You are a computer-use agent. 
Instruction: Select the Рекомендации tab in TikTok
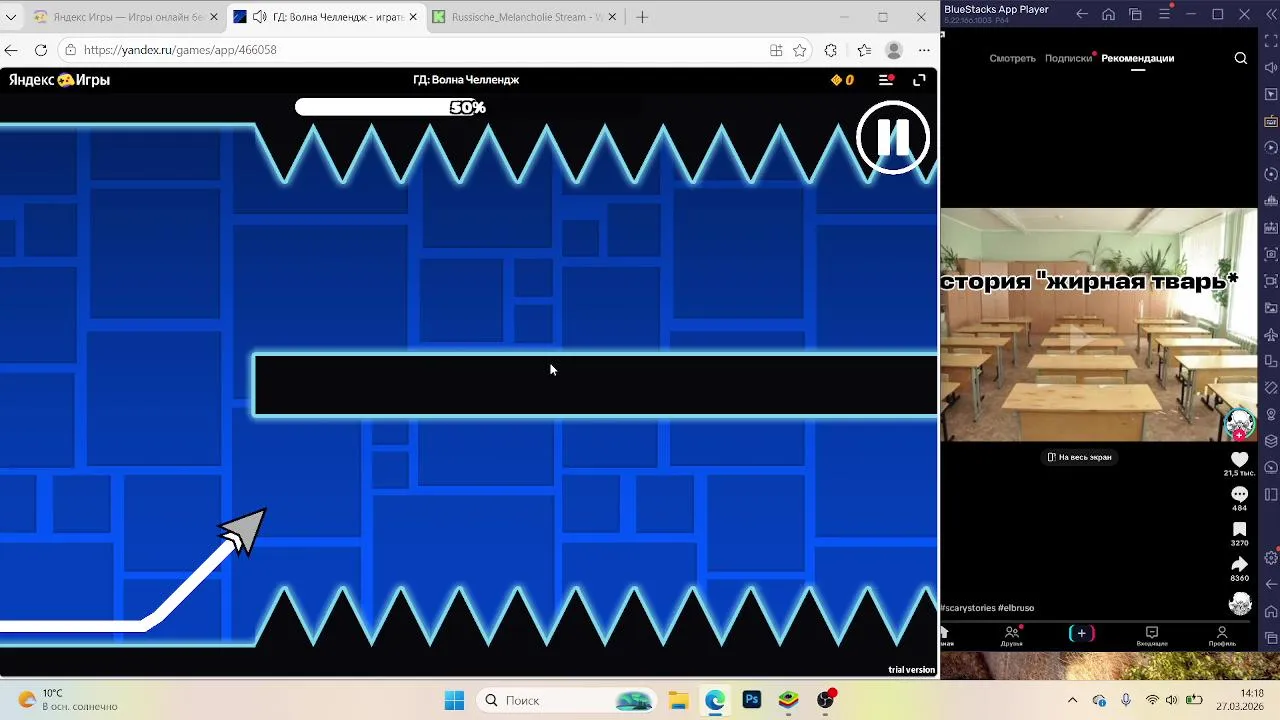[1137, 58]
